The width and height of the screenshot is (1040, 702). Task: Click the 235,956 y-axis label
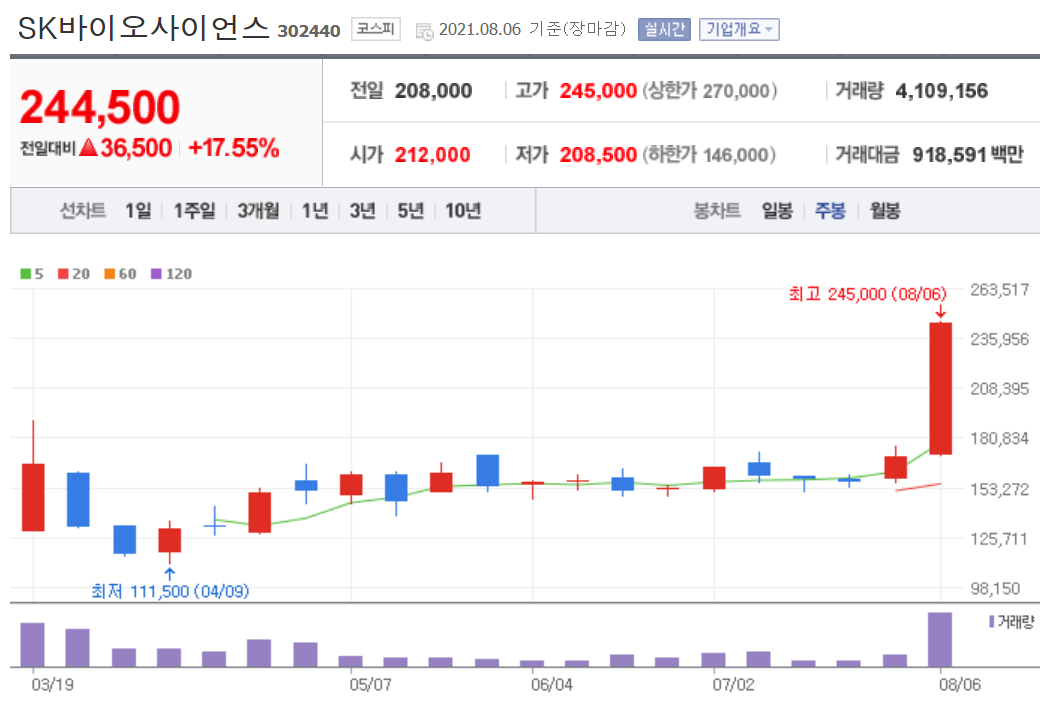pos(1000,339)
